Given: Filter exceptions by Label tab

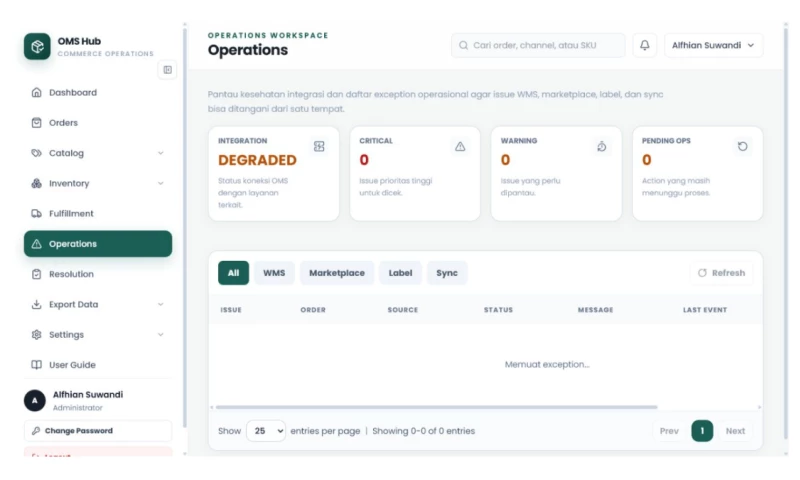Looking at the screenshot, I should point(401,273).
